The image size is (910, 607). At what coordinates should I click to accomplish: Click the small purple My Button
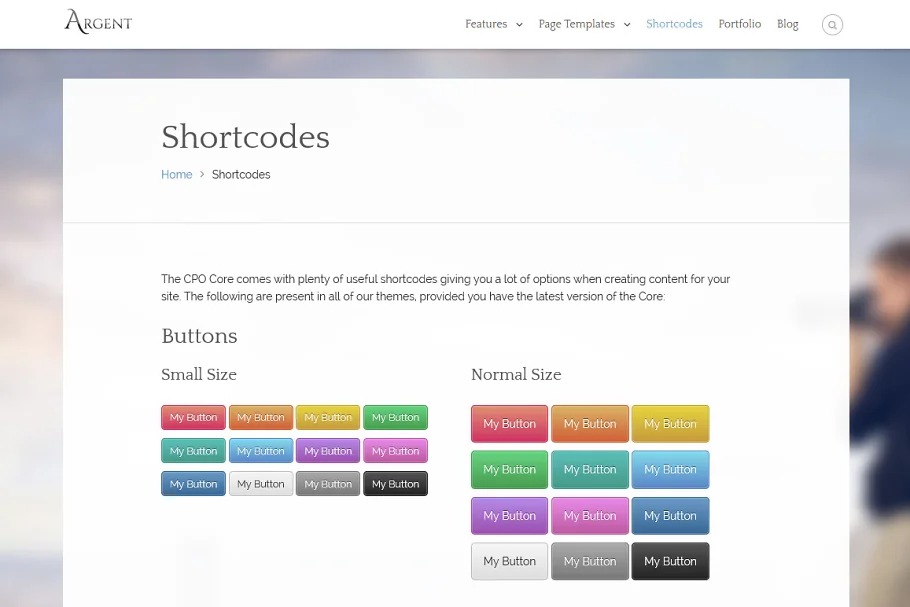pos(328,451)
